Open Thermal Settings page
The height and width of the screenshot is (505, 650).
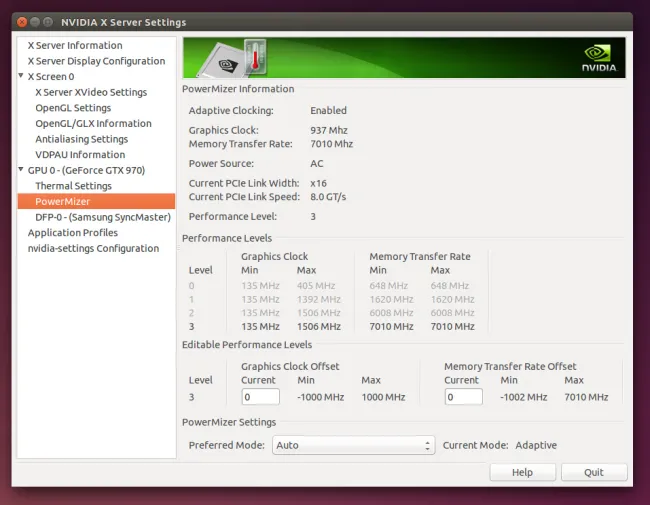[x=73, y=186]
